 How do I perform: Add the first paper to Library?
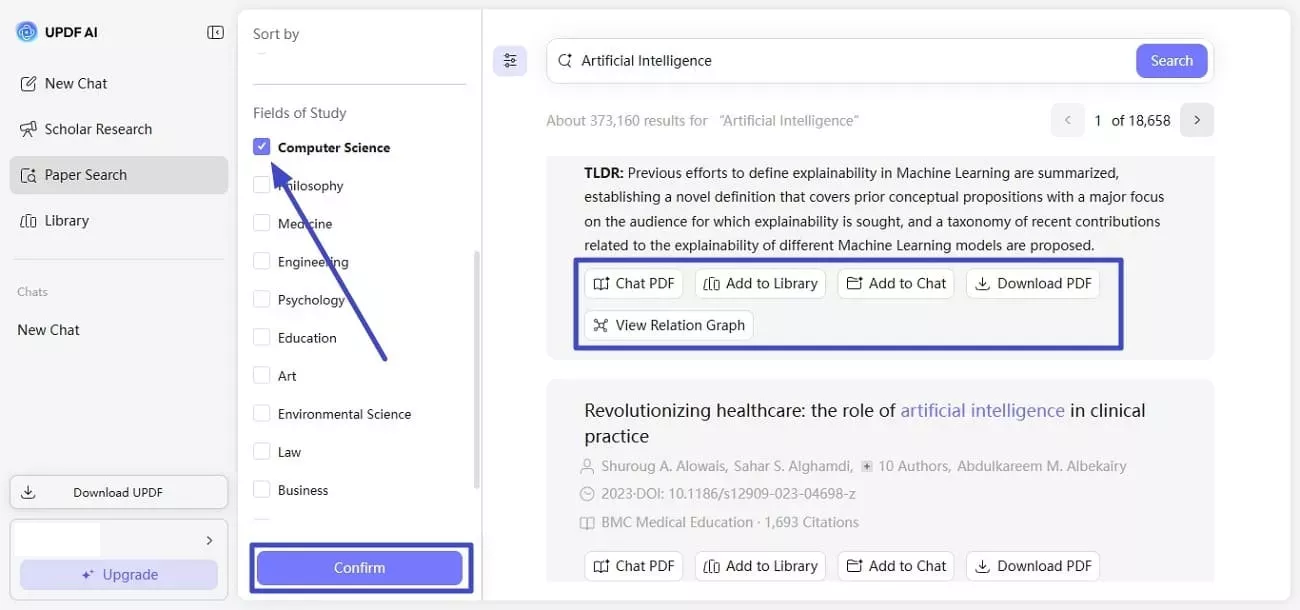click(760, 283)
